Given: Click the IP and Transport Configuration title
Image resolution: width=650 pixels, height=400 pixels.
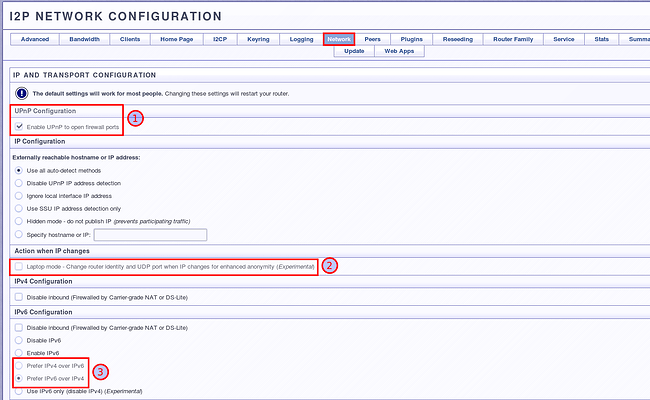Looking at the screenshot, I should pos(85,75).
